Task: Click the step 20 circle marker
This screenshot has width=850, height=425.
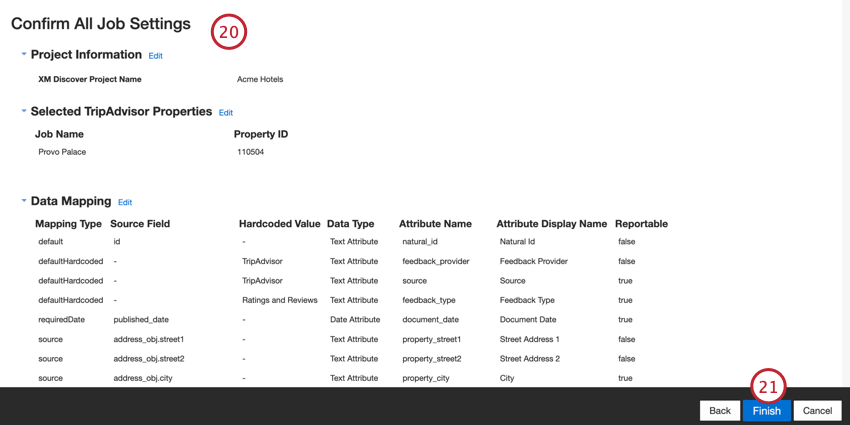Action: click(x=229, y=32)
